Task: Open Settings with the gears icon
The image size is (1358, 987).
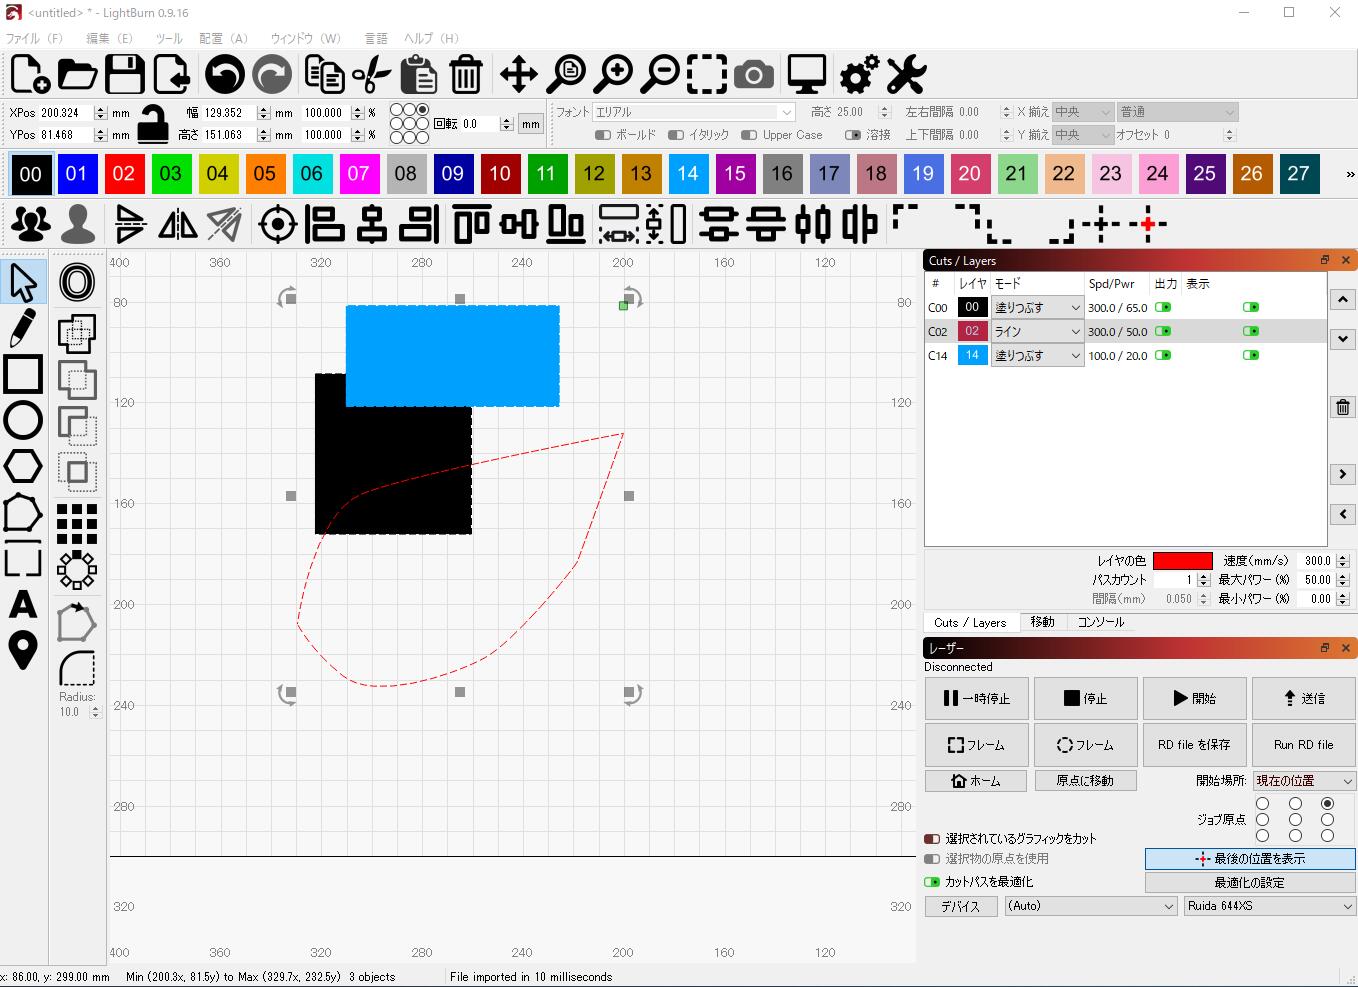Action: pos(859,74)
